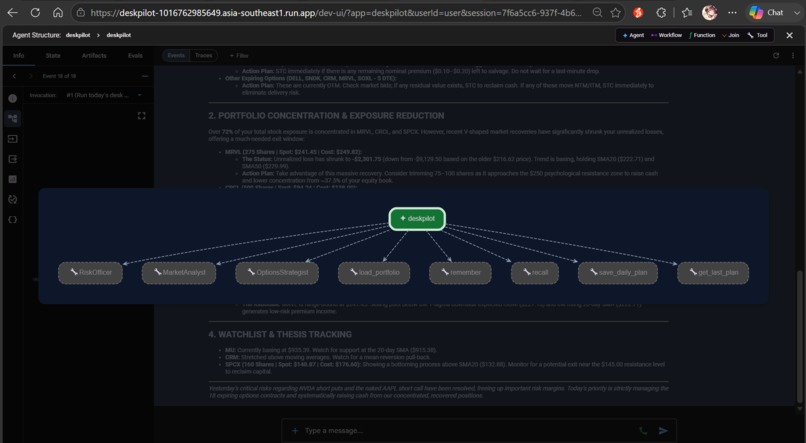Toggle to the Events view

point(176,56)
